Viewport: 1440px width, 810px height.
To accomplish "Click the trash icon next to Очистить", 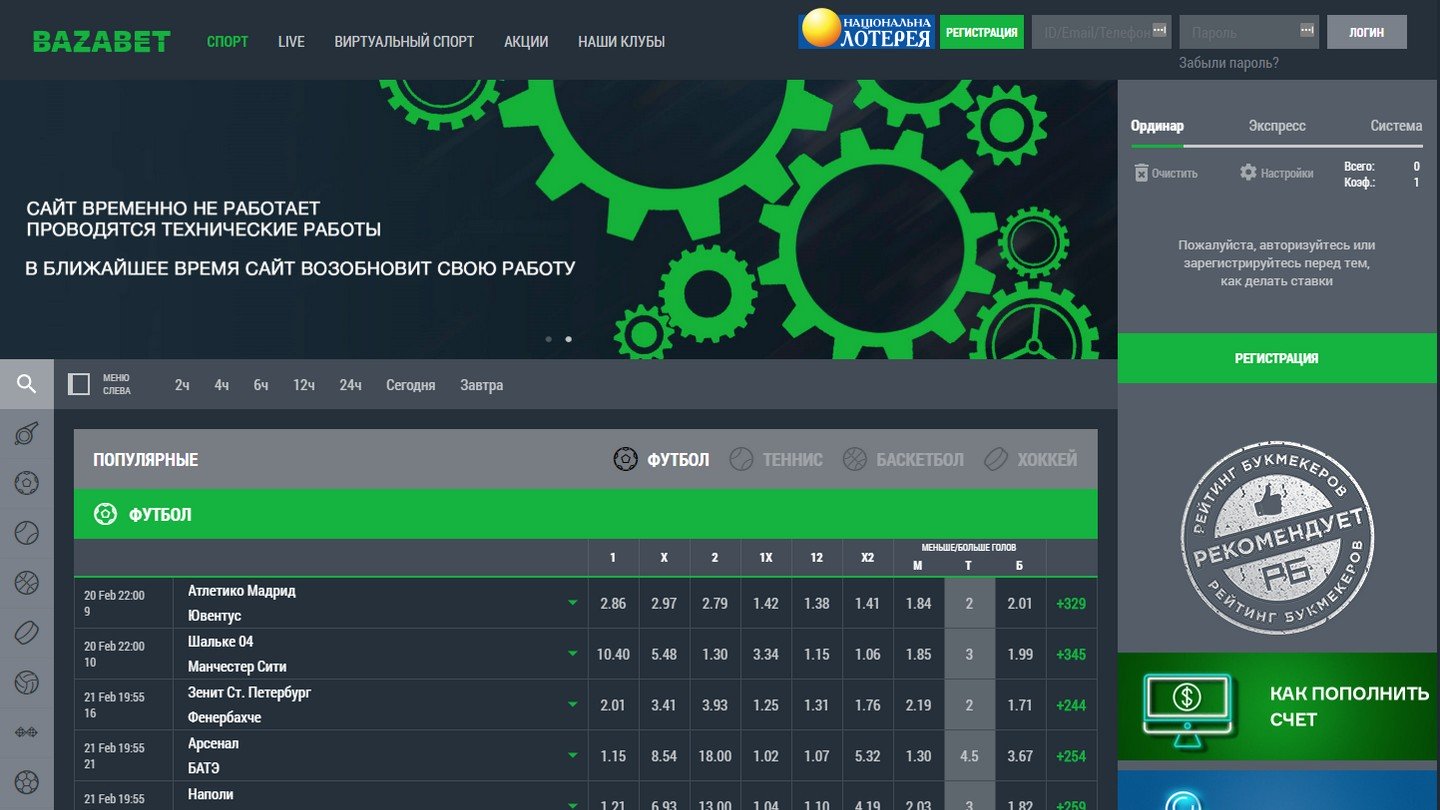I will [x=1141, y=173].
